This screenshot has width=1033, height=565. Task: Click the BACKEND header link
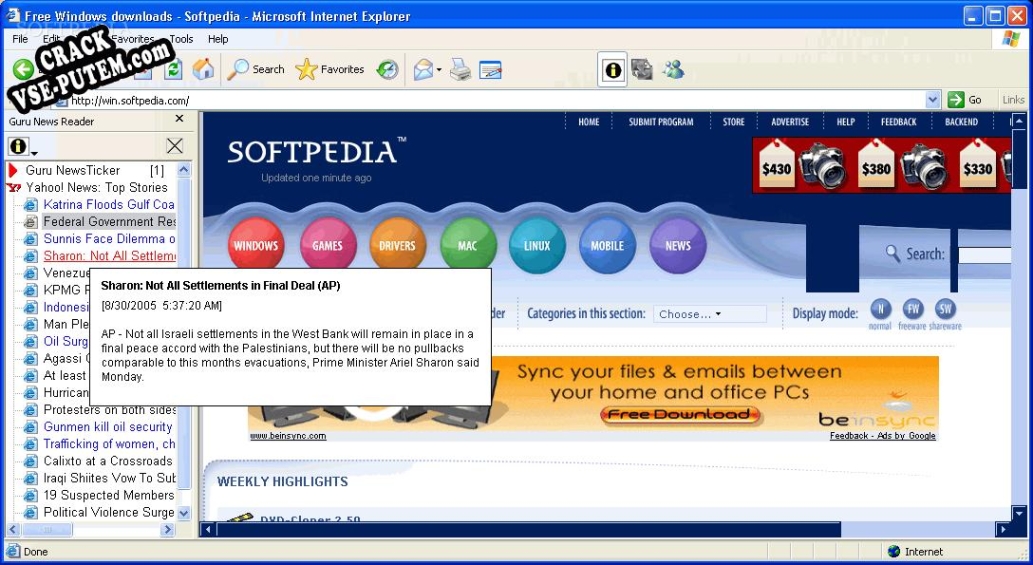pyautogui.click(x=961, y=122)
